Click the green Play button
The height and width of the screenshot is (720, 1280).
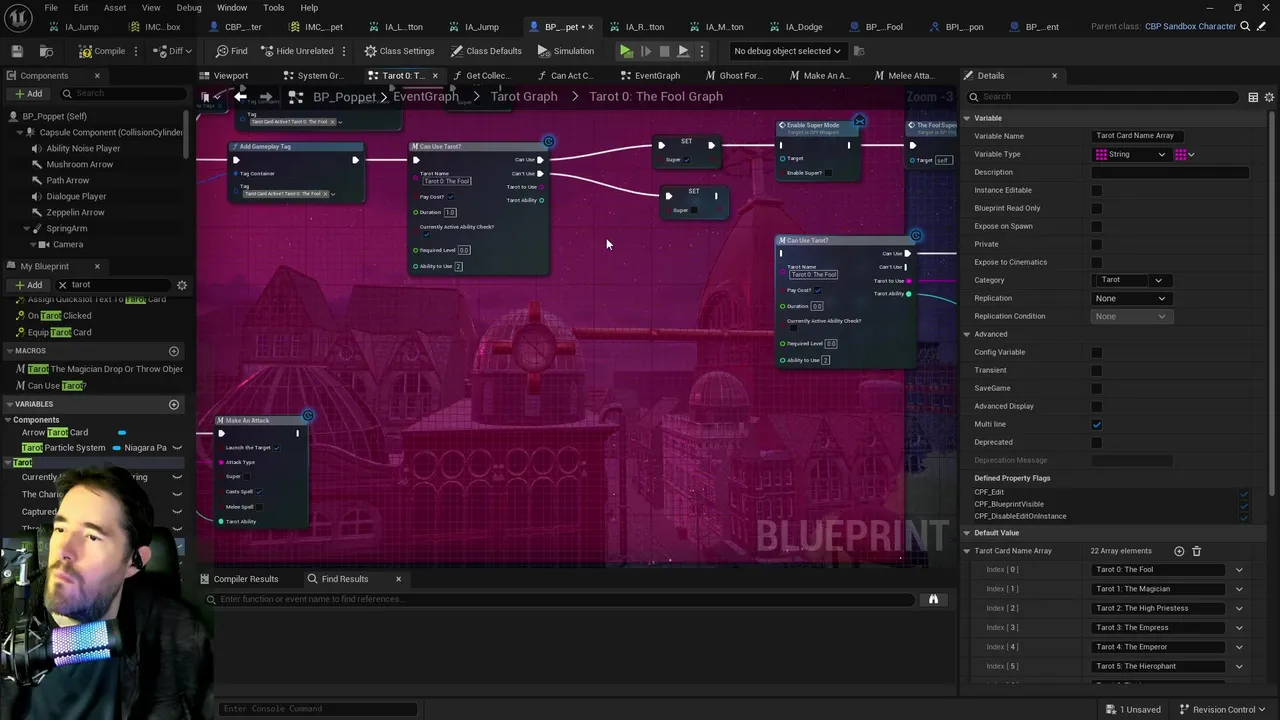(626, 51)
